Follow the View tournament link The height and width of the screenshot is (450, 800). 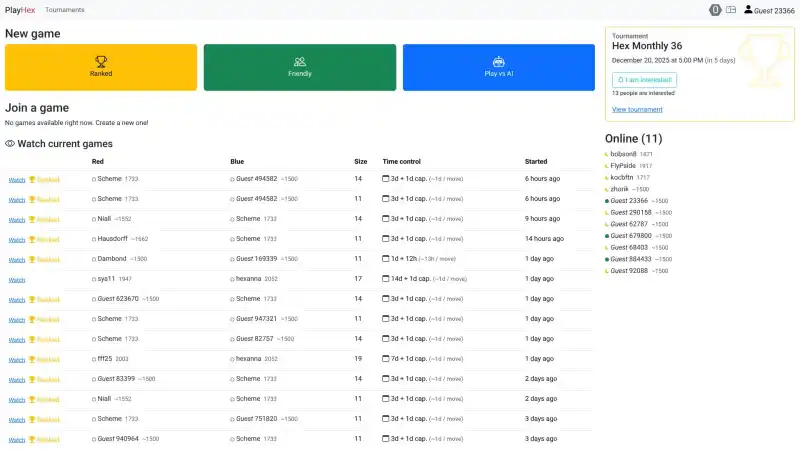pos(636,109)
